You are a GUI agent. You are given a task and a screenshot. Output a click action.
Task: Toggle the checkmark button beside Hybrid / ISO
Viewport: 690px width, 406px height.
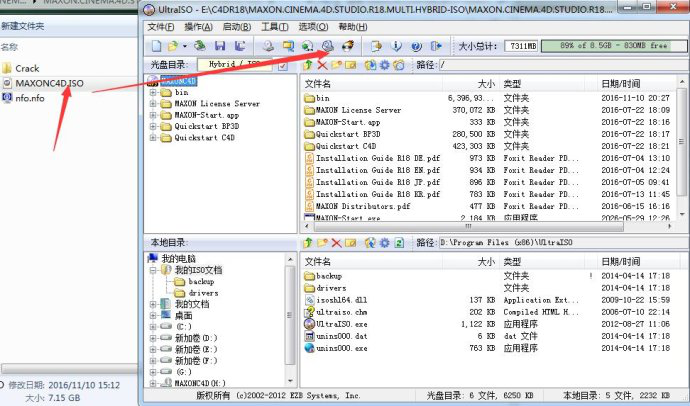283,66
